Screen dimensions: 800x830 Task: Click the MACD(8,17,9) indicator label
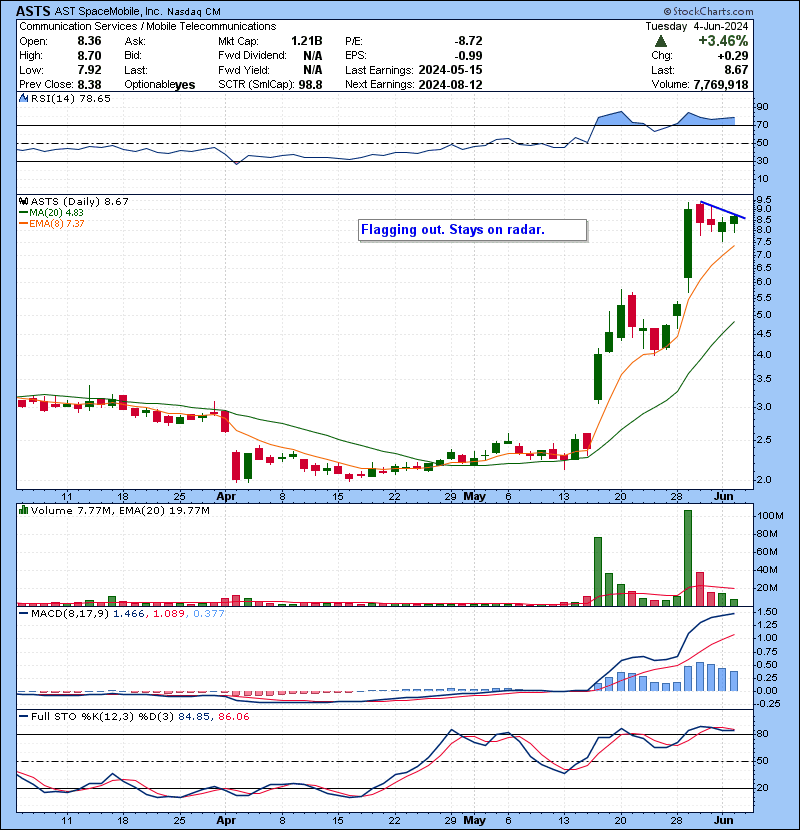click(70, 613)
